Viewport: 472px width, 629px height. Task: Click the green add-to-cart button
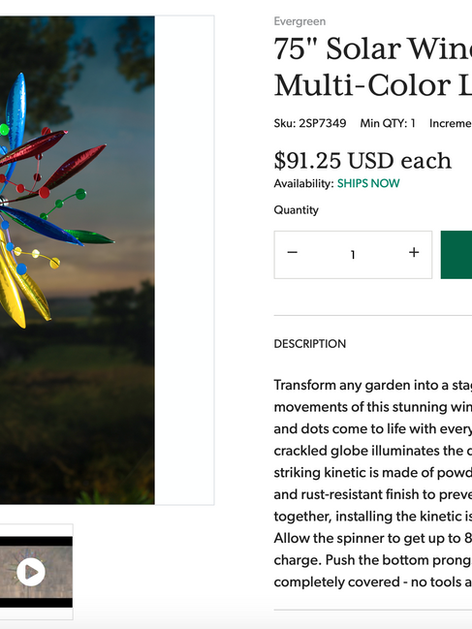[x=456, y=255]
